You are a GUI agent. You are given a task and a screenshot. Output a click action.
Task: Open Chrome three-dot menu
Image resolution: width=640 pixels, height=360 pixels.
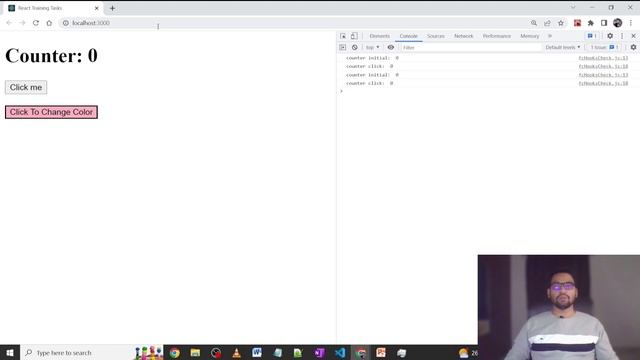point(631,23)
